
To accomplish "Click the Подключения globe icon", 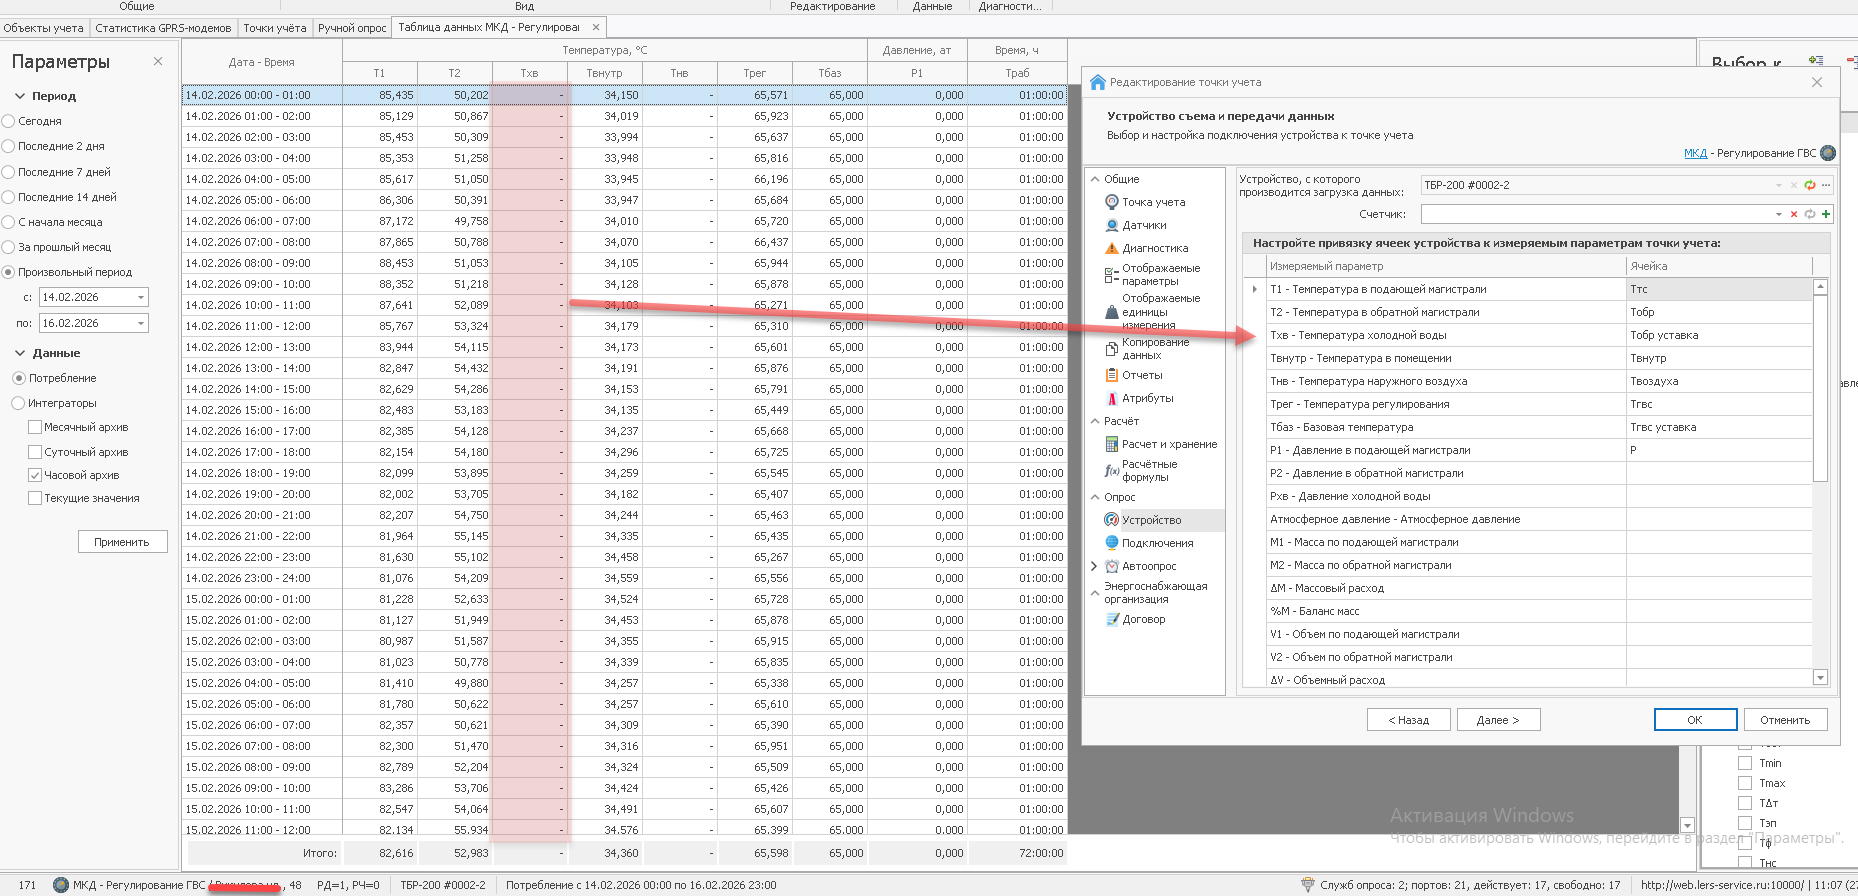I will point(1112,543).
